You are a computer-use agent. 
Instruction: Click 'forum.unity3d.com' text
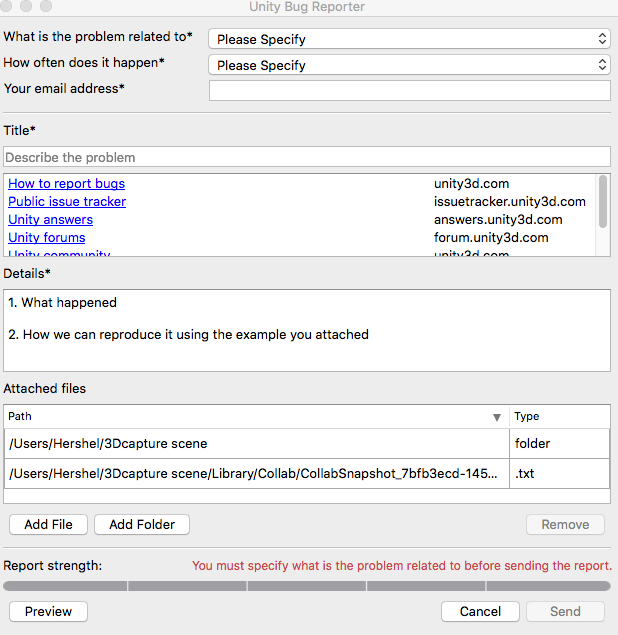click(x=491, y=237)
